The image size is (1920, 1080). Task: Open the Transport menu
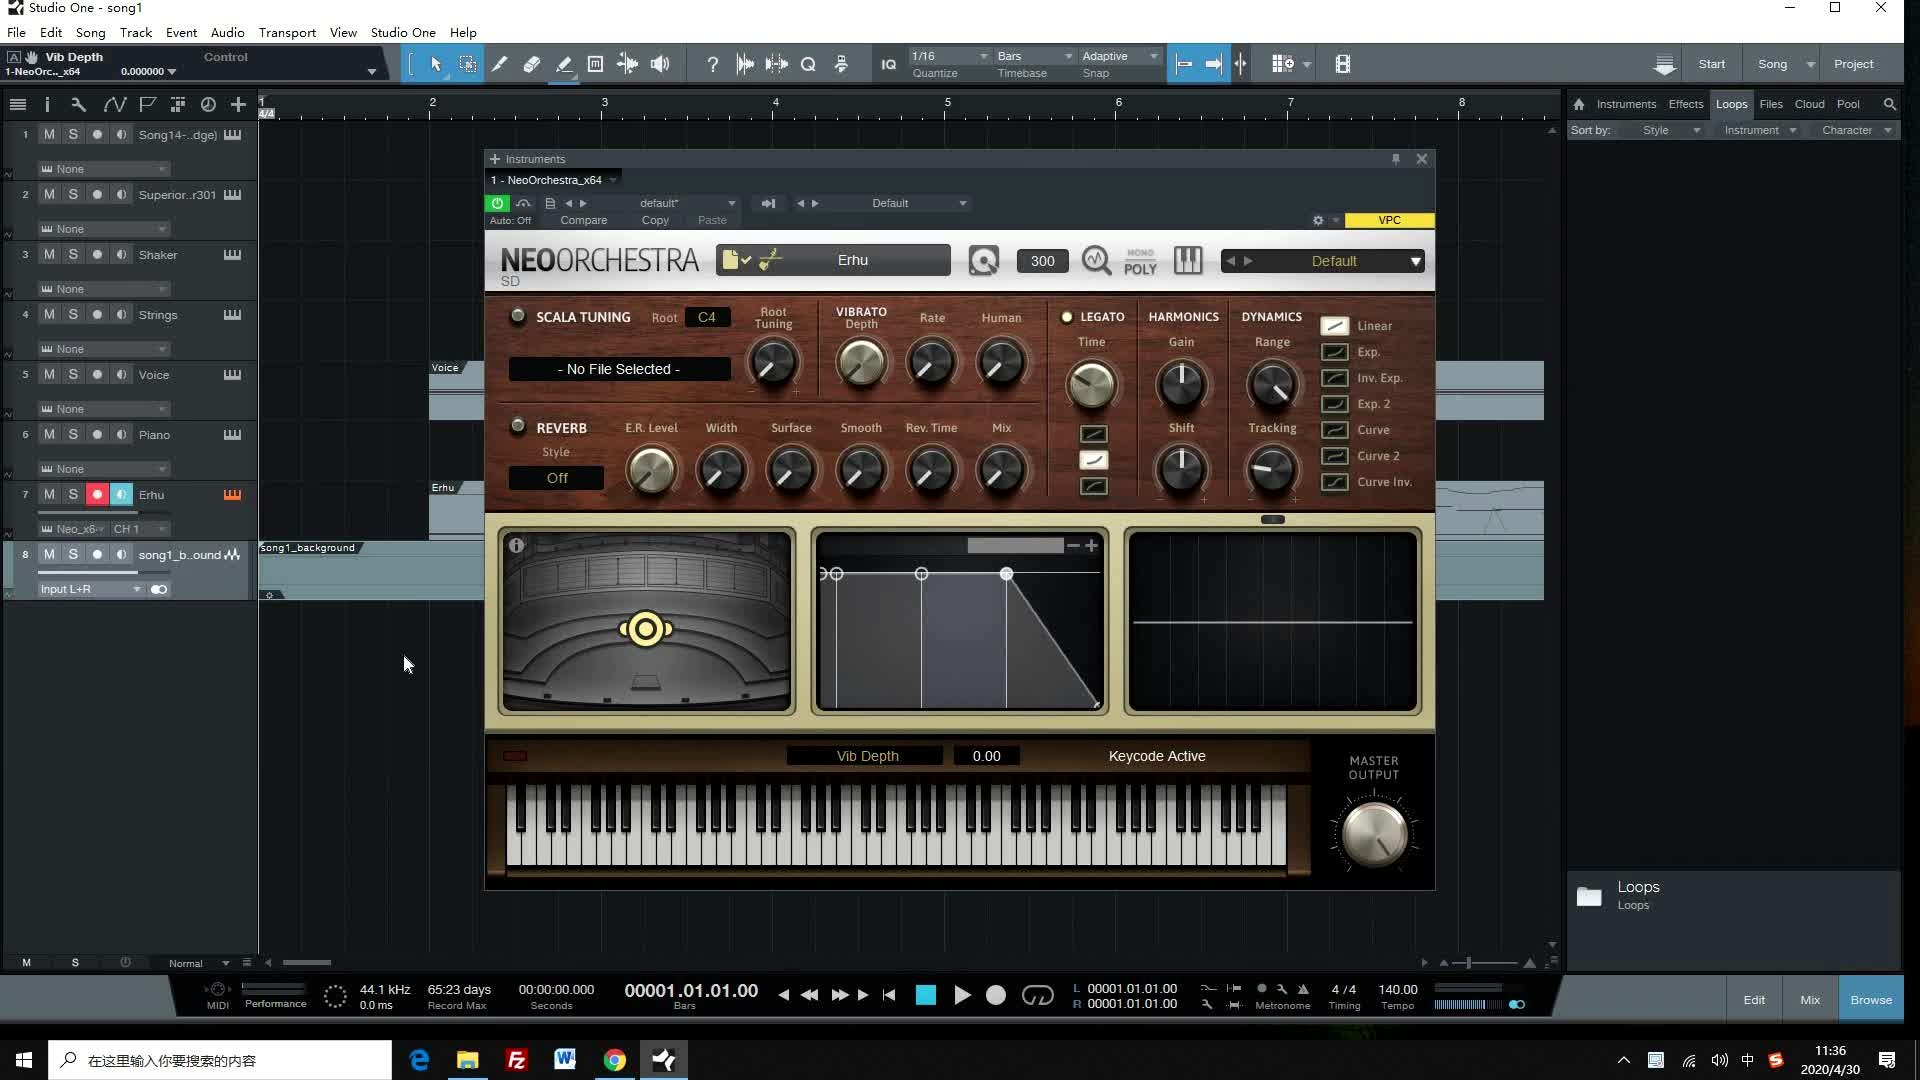pos(287,32)
